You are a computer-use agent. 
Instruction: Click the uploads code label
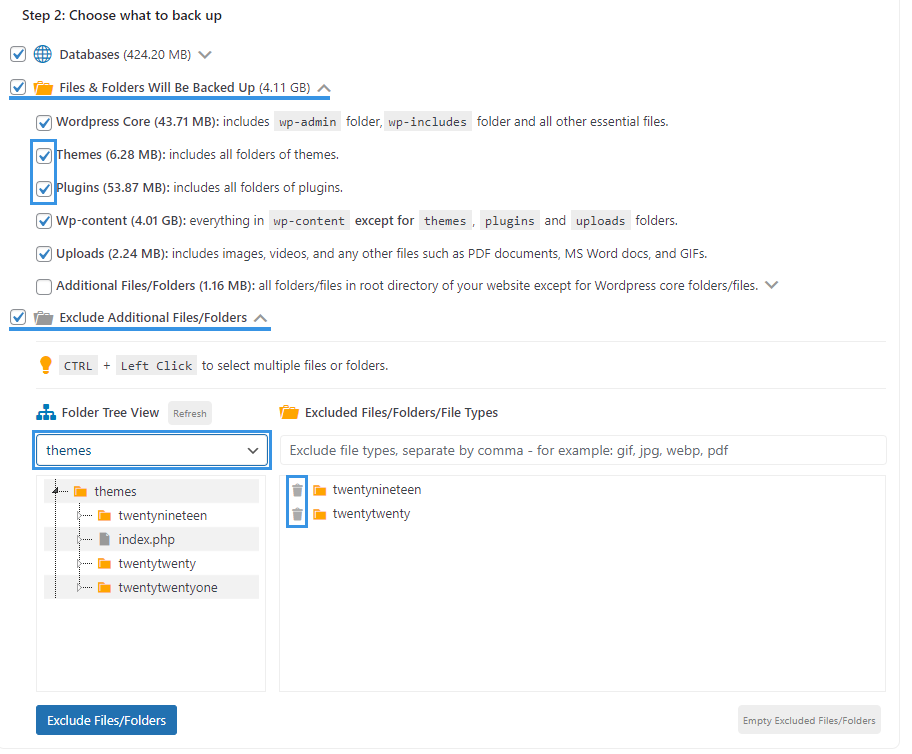600,221
